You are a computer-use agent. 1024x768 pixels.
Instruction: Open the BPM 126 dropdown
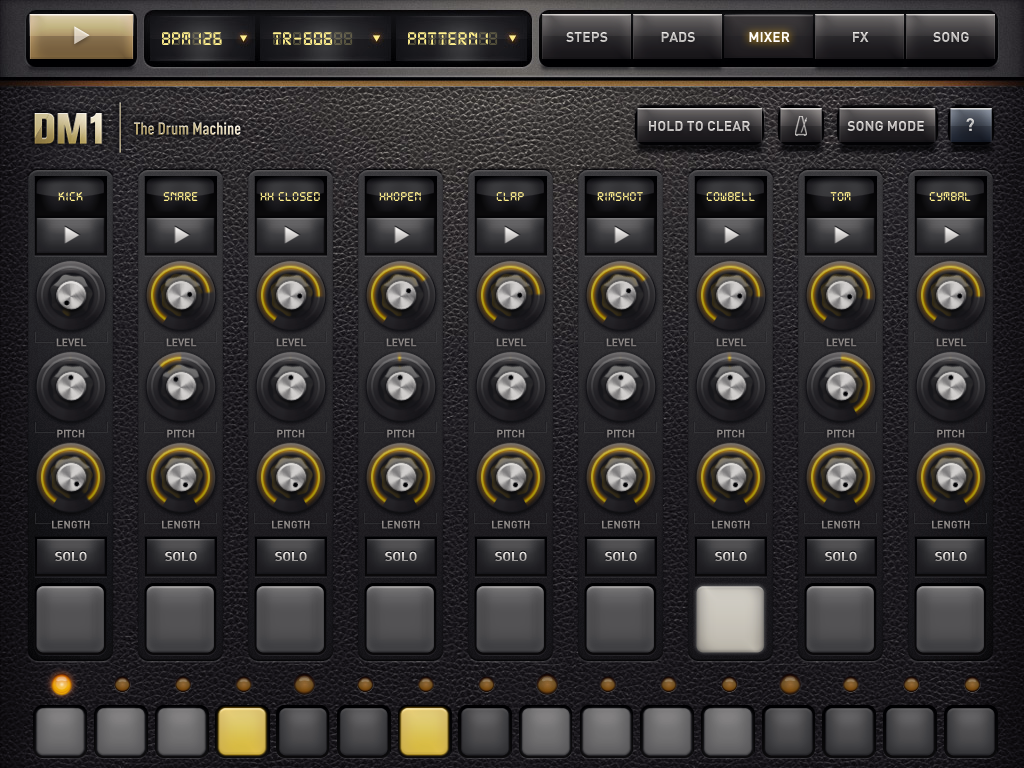click(204, 39)
